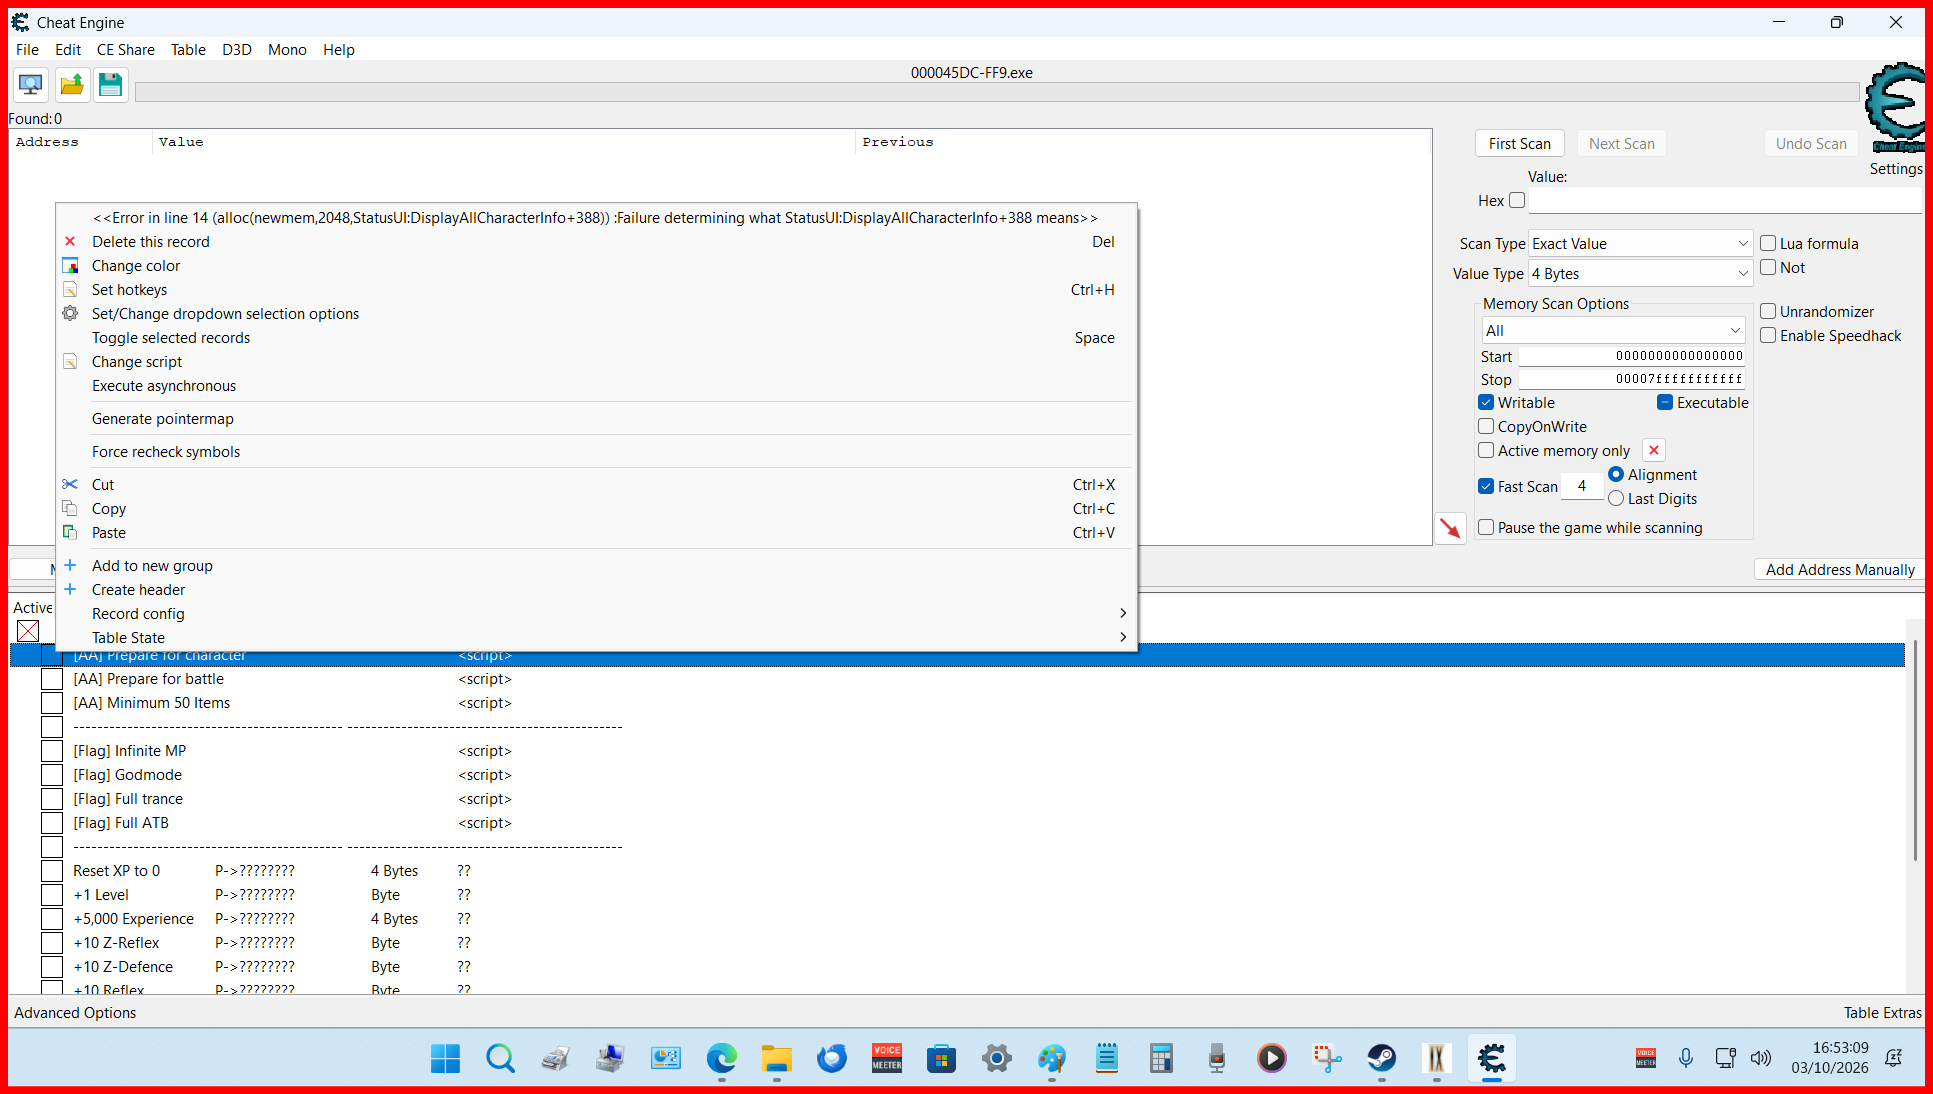Click the save table floppy icon
1933x1094 pixels.
pyautogui.click(x=111, y=85)
